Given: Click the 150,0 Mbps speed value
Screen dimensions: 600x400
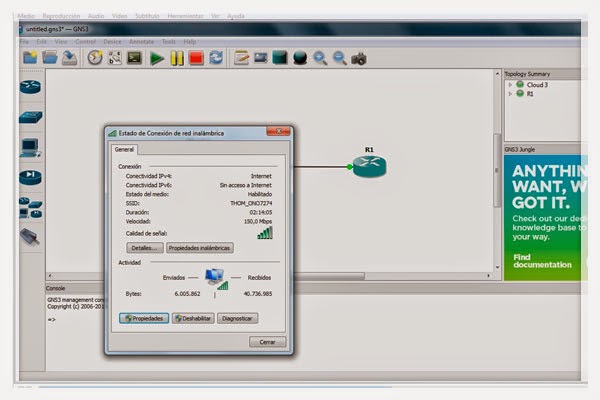Looking at the screenshot, I should tap(258, 222).
